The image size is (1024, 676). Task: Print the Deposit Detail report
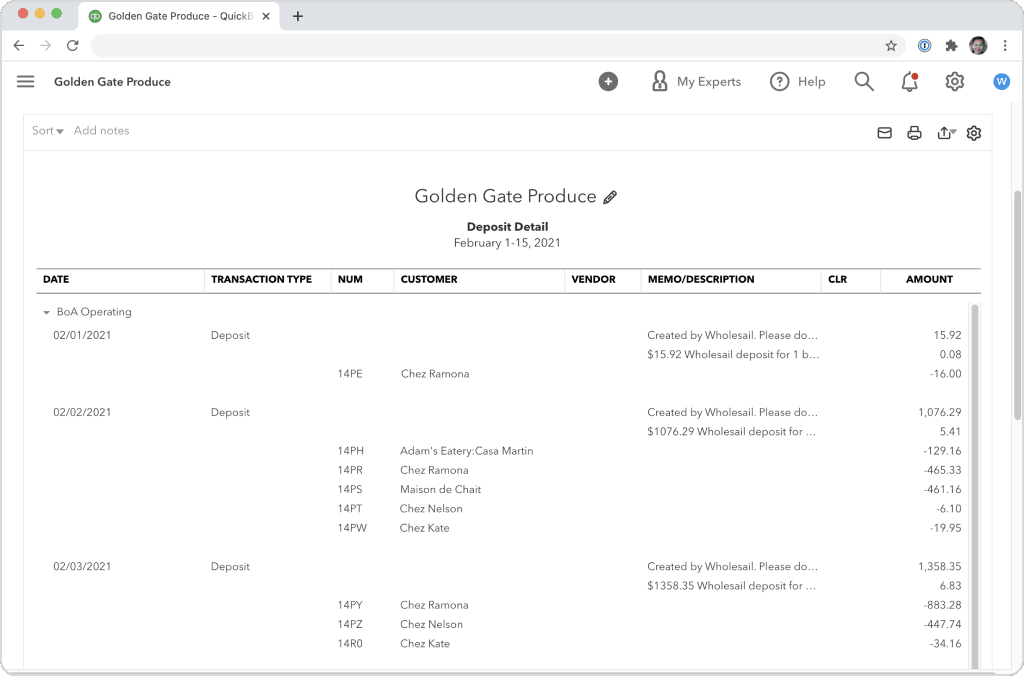click(x=914, y=133)
